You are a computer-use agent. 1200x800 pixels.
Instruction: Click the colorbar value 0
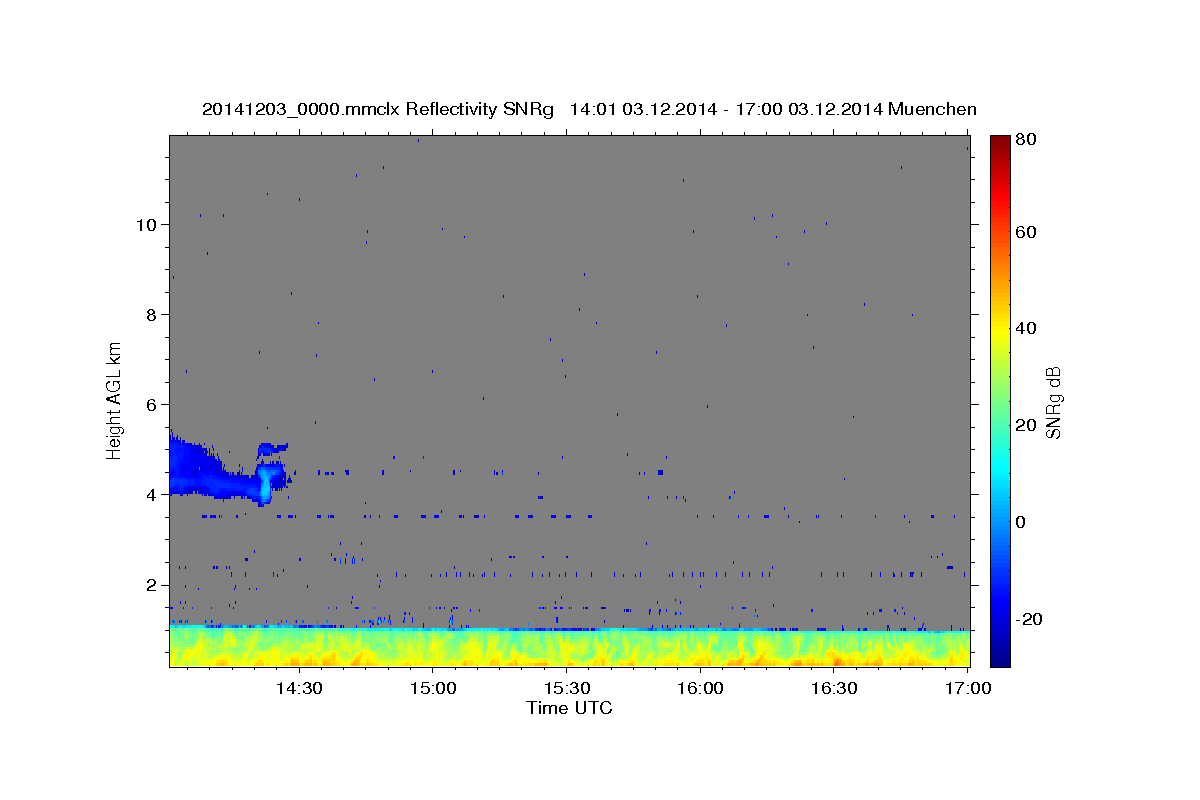point(1020,522)
